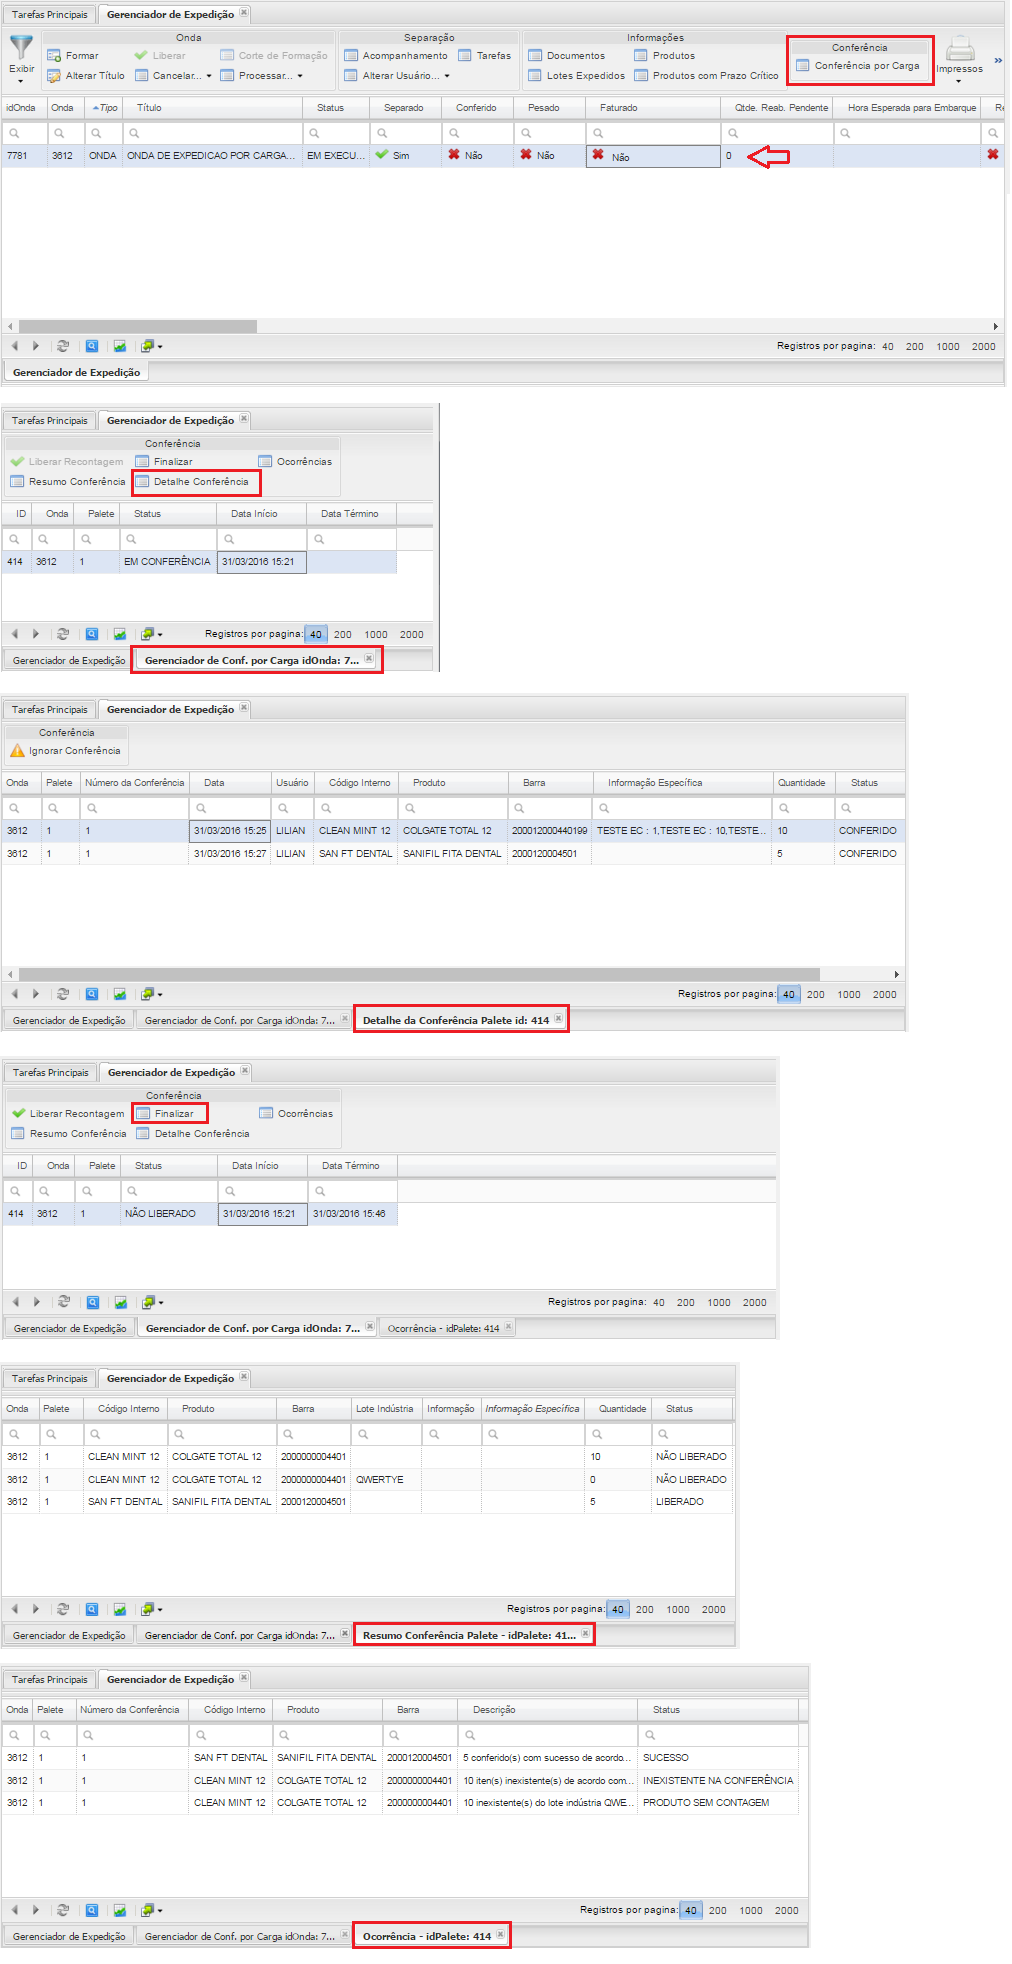This screenshot has height=1964, width=1012.
Task: Close the Detalhe da Conferência Palete id: 414 tab
Action: 559,1019
